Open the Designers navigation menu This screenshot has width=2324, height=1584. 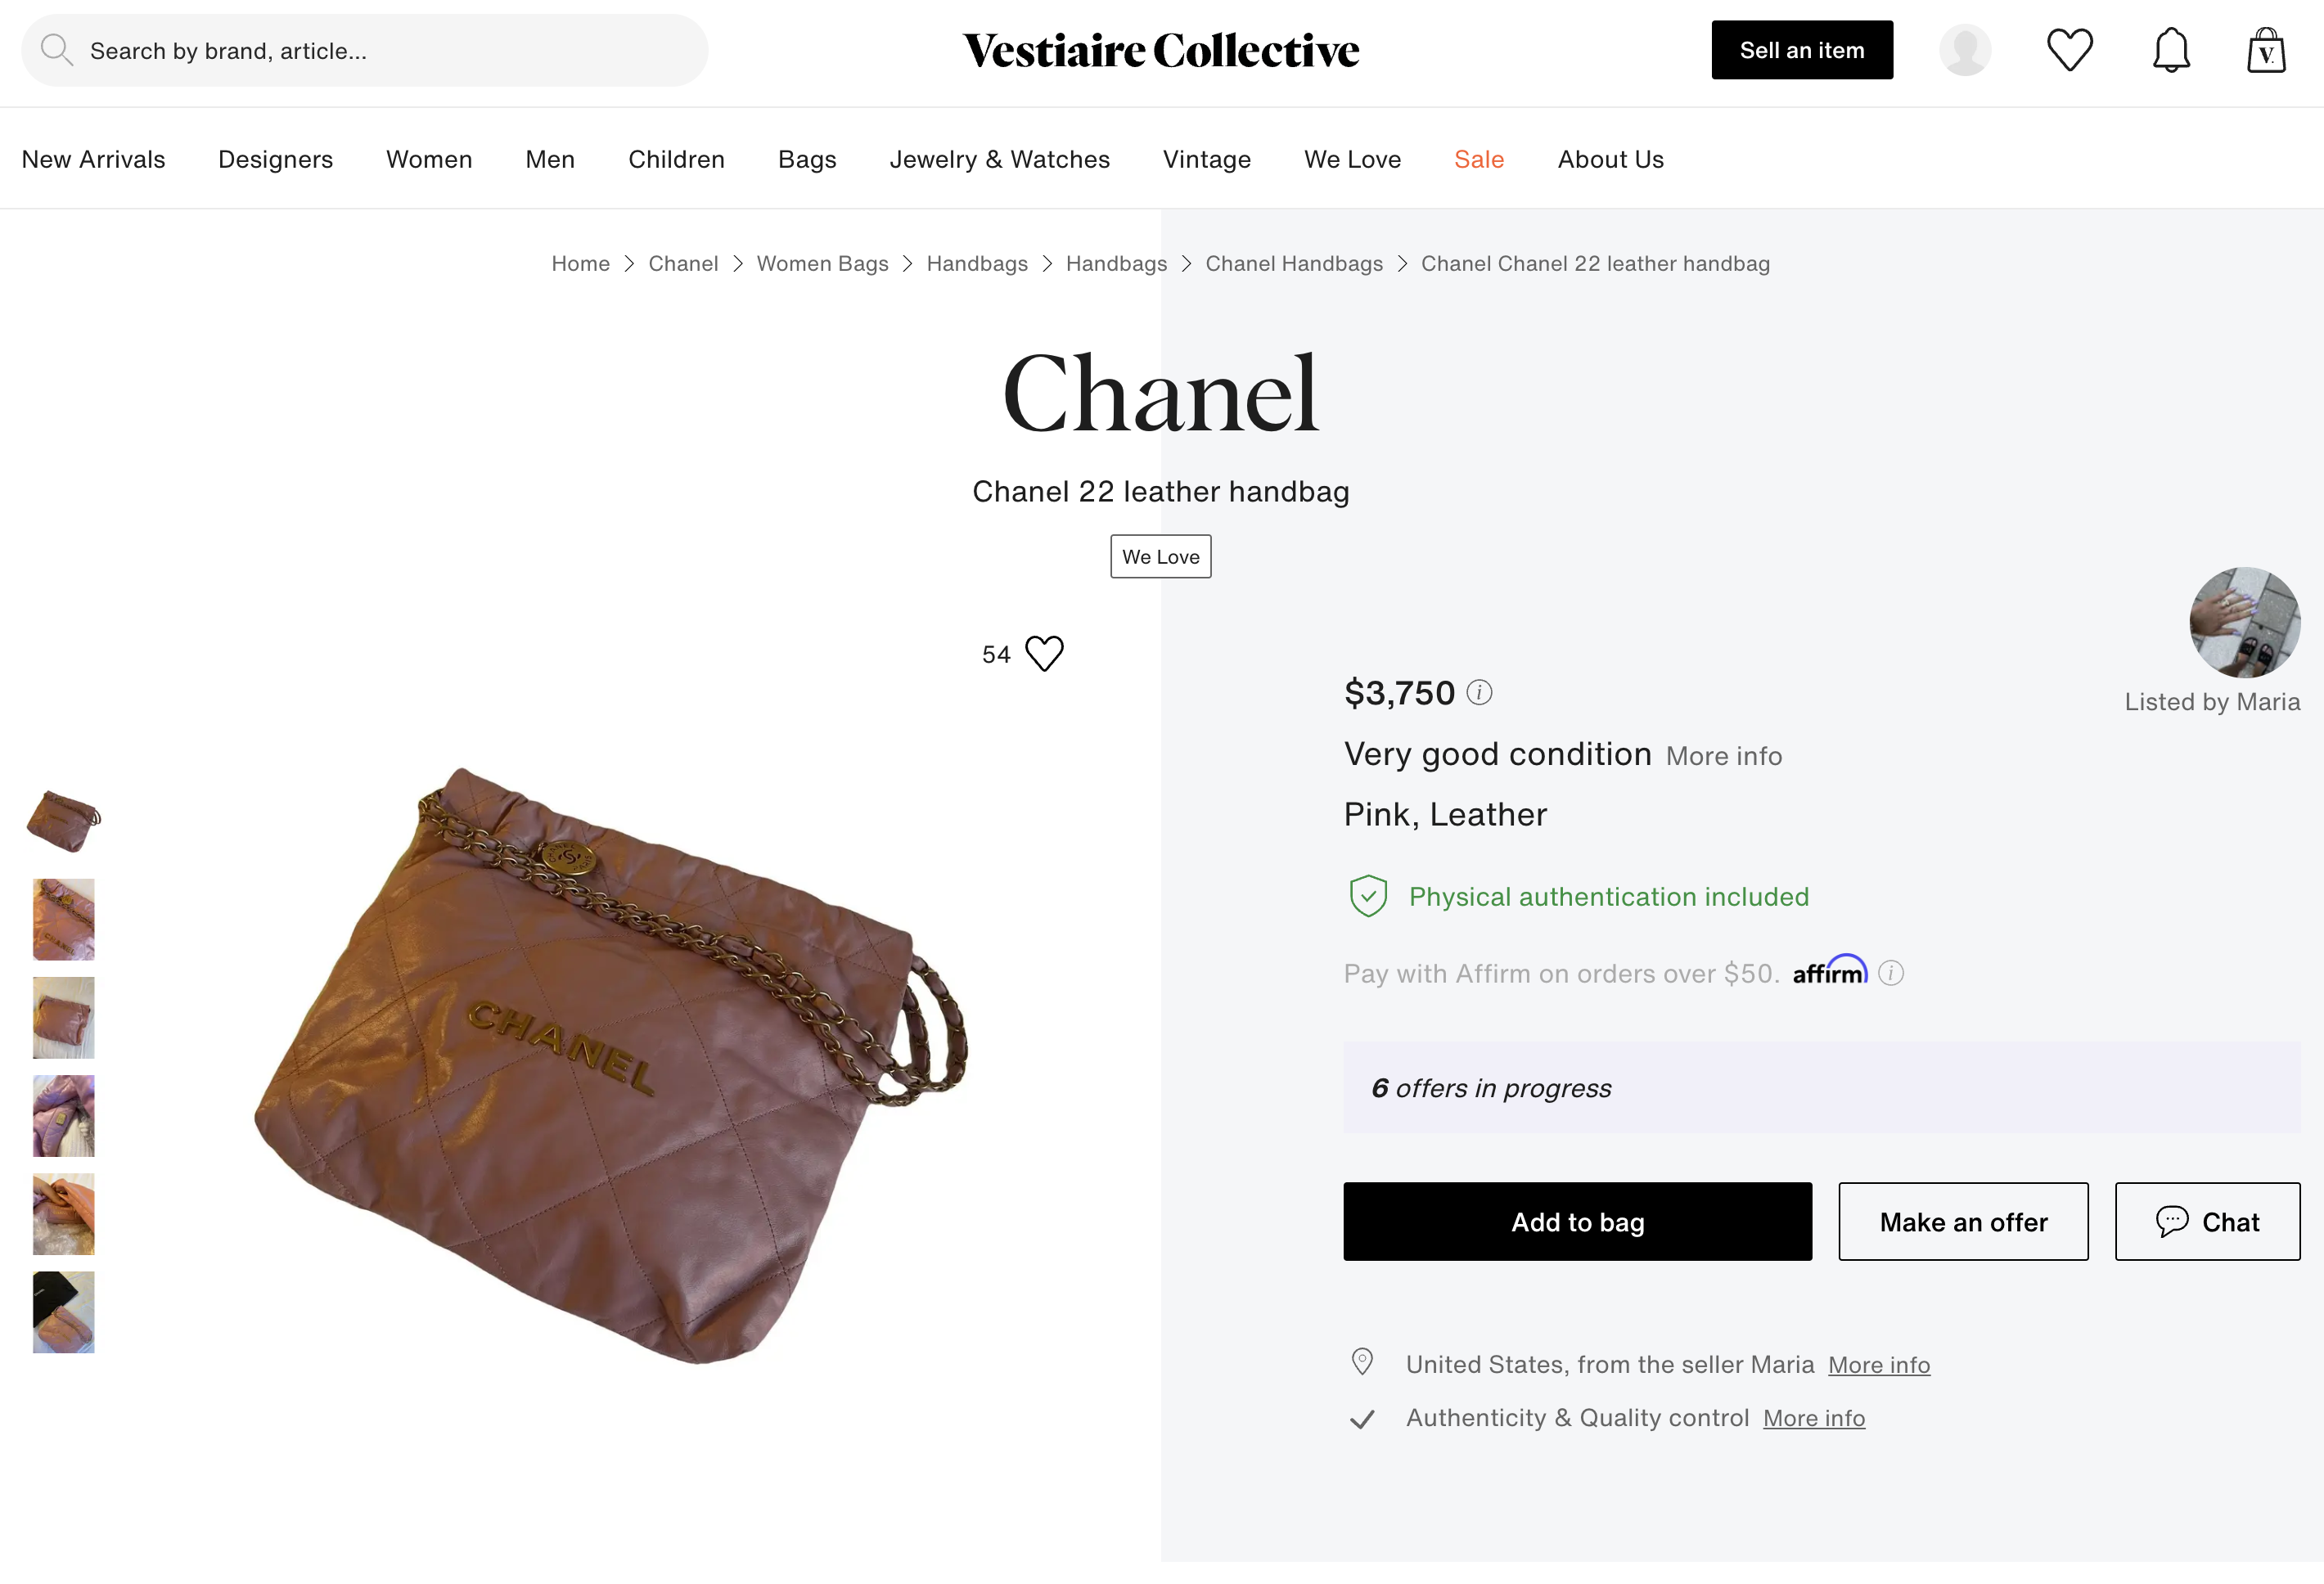click(x=275, y=159)
